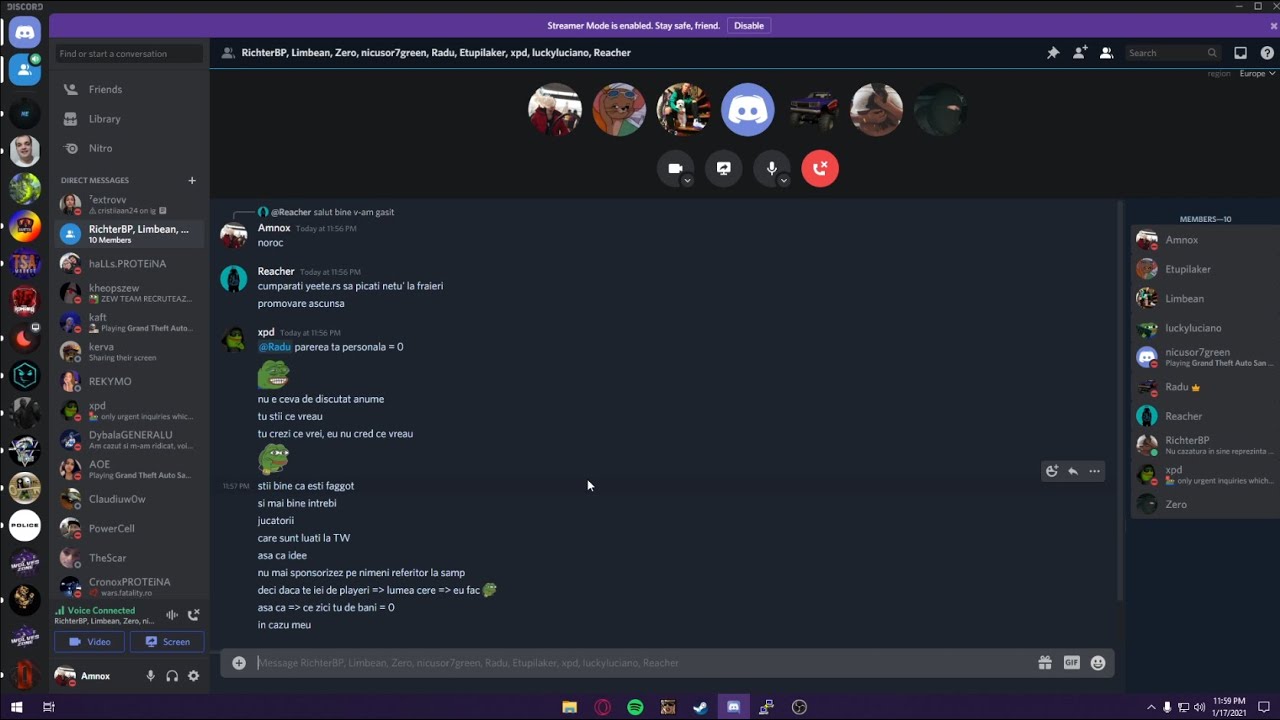Select member Etupilaker in members list
This screenshot has height=720, width=1280.
click(1204, 269)
